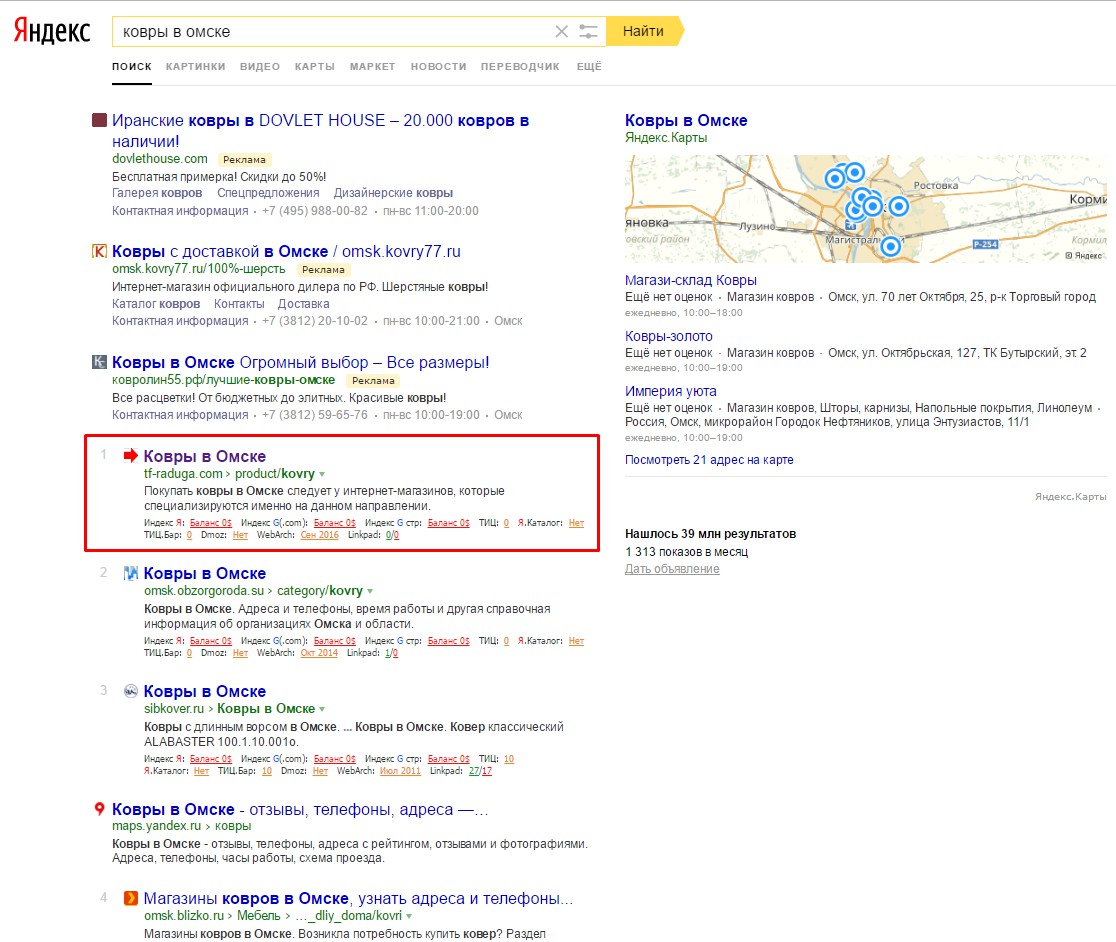Click the Дизайнерские ковры sitelink
This screenshot has height=942, width=1116.
pos(393,193)
